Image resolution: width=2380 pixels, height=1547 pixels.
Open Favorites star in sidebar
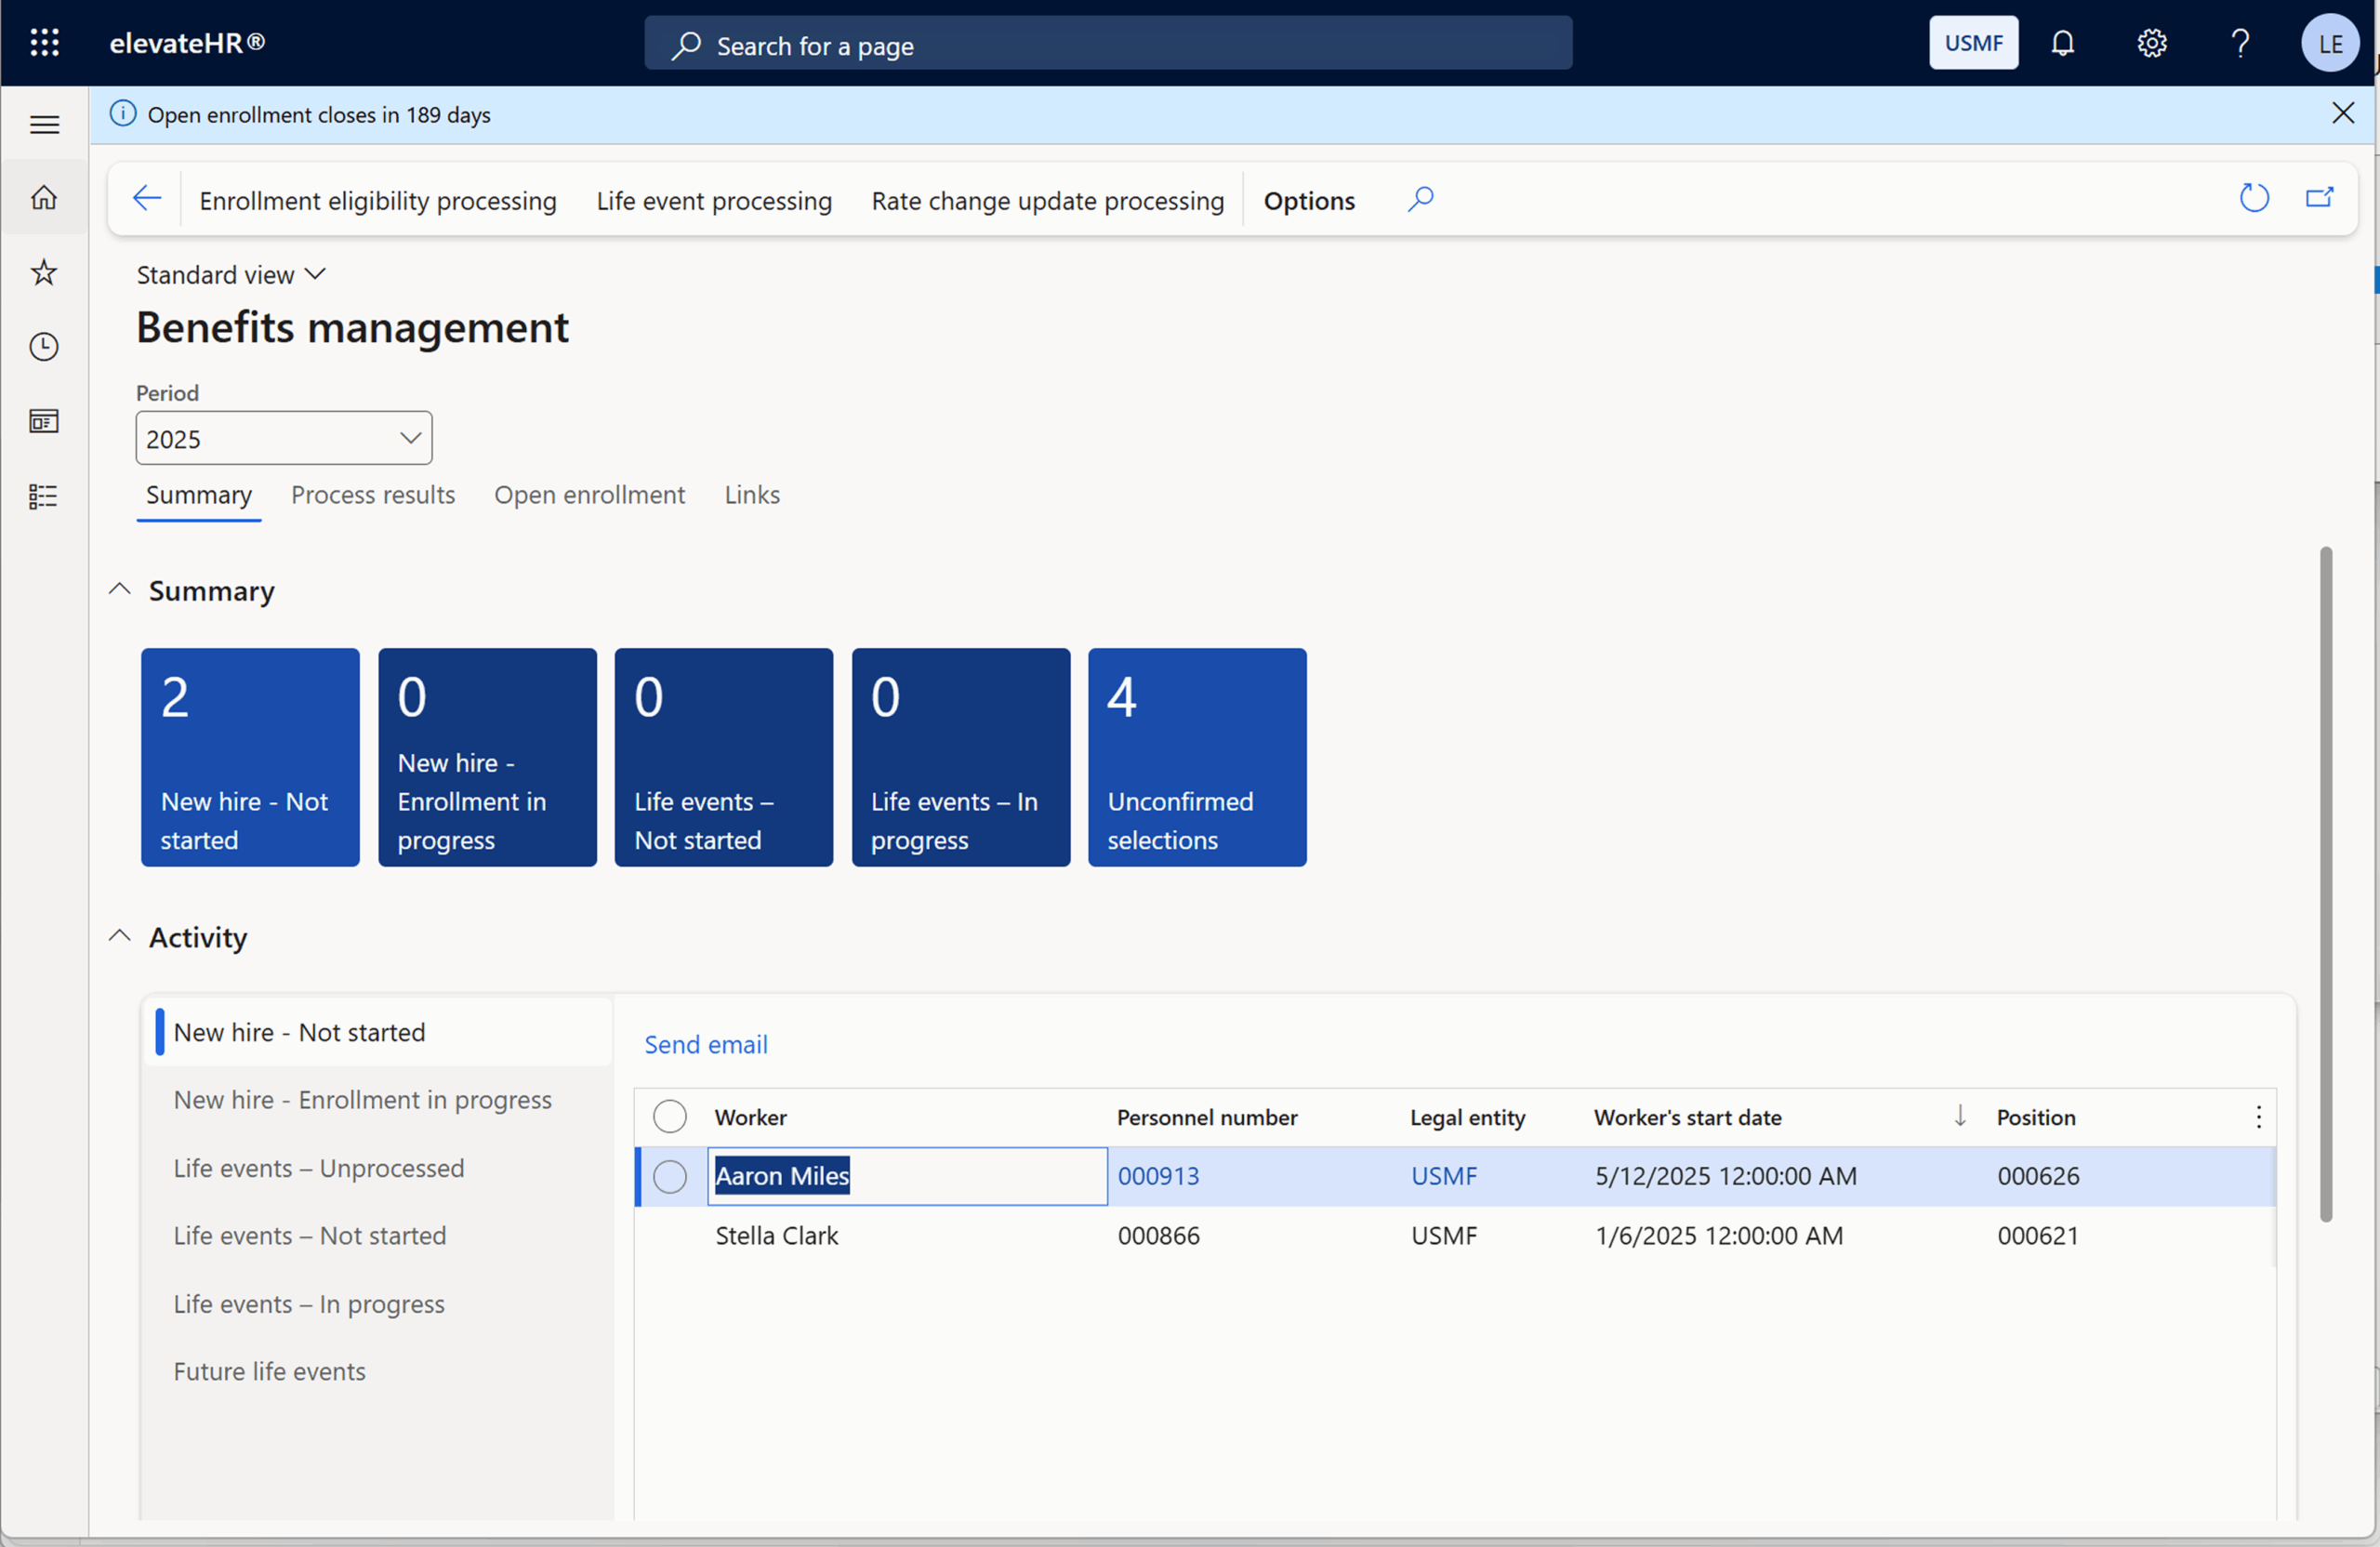click(x=44, y=272)
